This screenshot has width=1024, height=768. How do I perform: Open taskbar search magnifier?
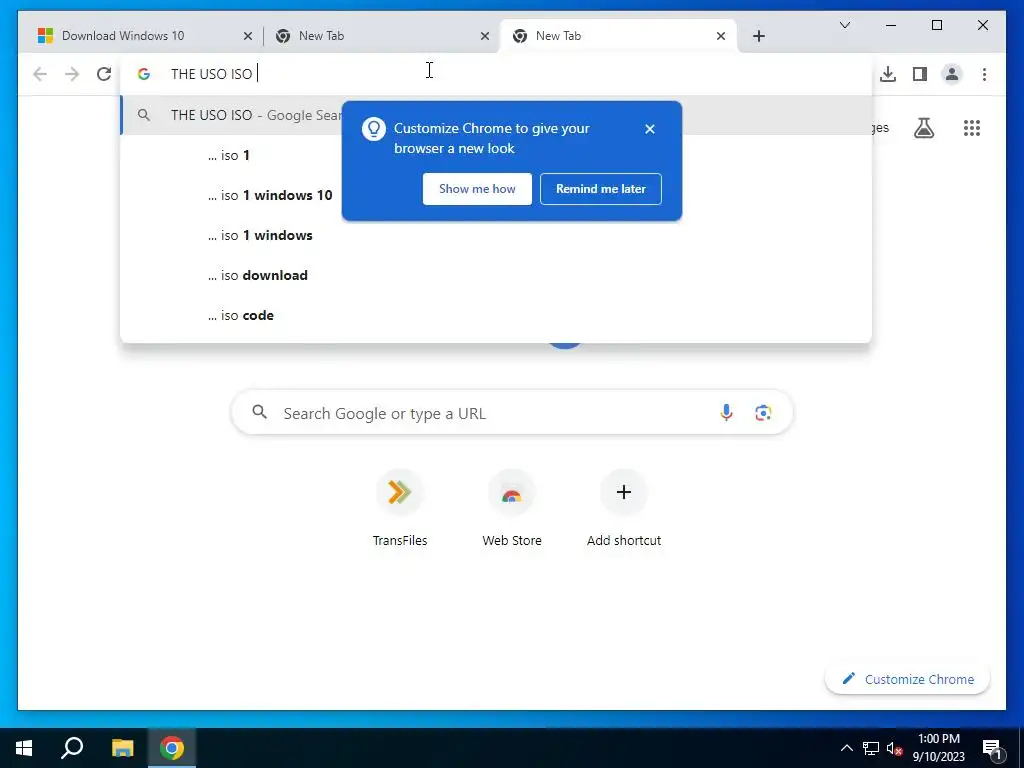click(72, 748)
